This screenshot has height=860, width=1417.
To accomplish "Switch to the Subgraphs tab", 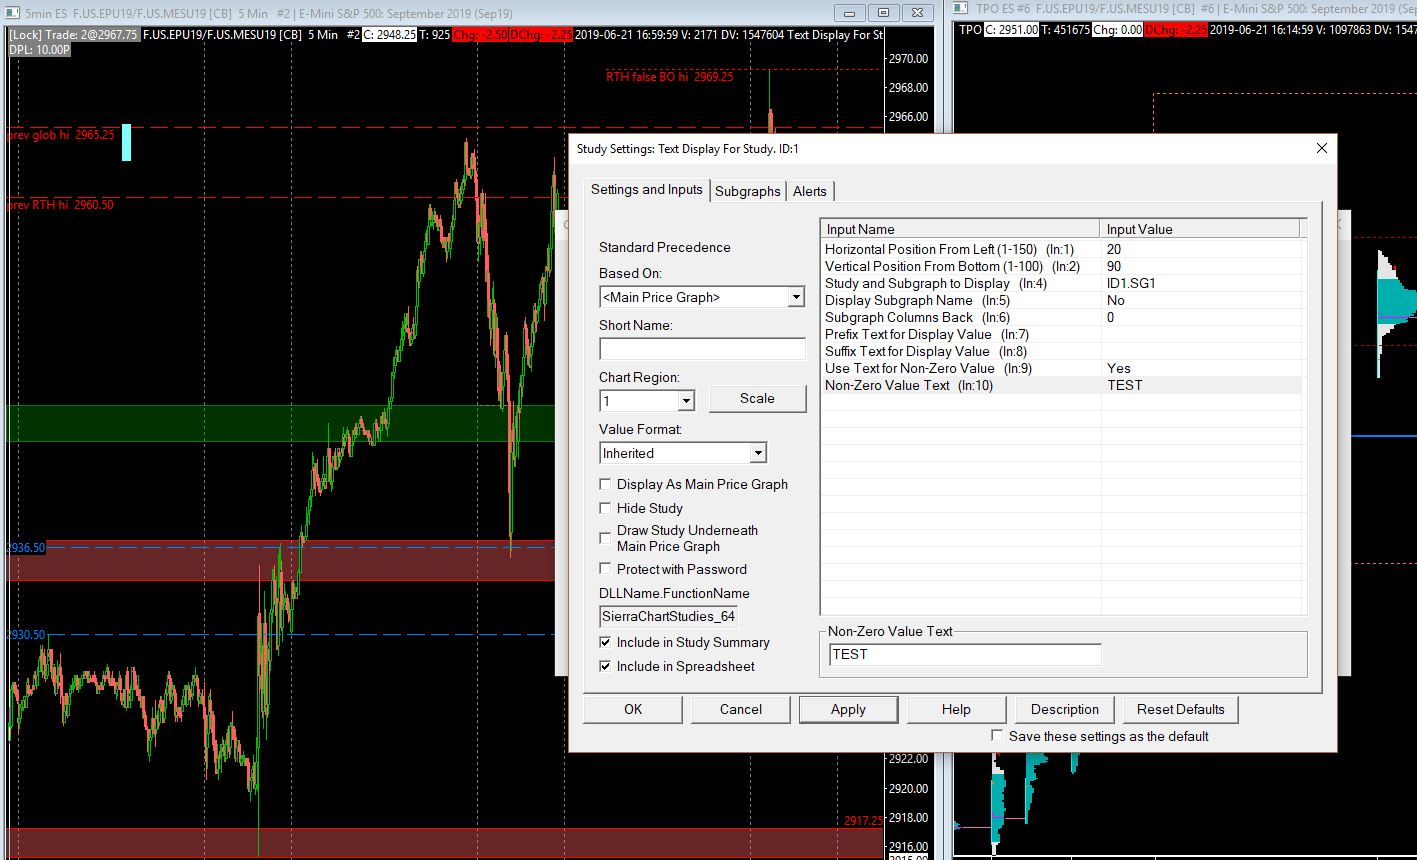I will pyautogui.click(x=747, y=191).
